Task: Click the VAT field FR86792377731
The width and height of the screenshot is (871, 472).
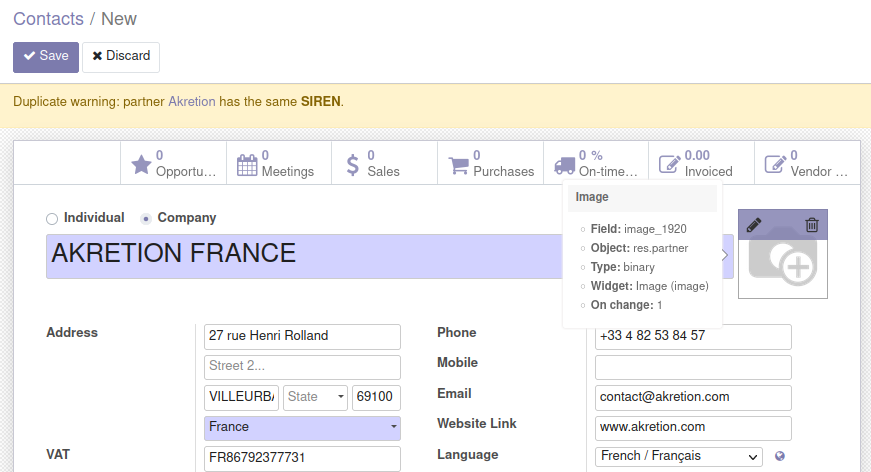Action: coord(302,459)
